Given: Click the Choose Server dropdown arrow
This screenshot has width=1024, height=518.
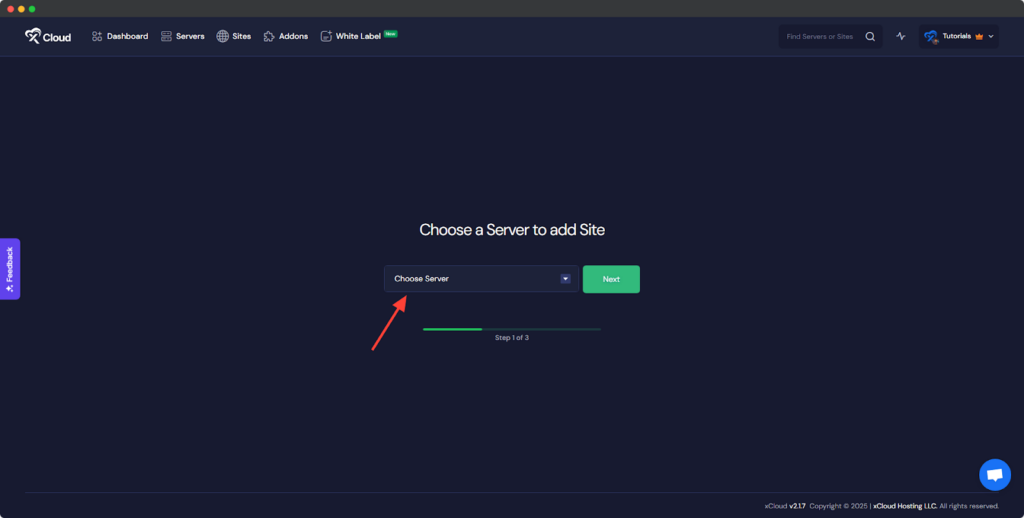Looking at the screenshot, I should (x=565, y=279).
